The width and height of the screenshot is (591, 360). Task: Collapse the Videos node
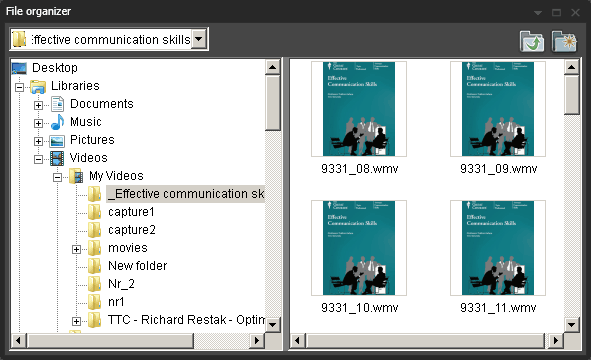point(38,159)
